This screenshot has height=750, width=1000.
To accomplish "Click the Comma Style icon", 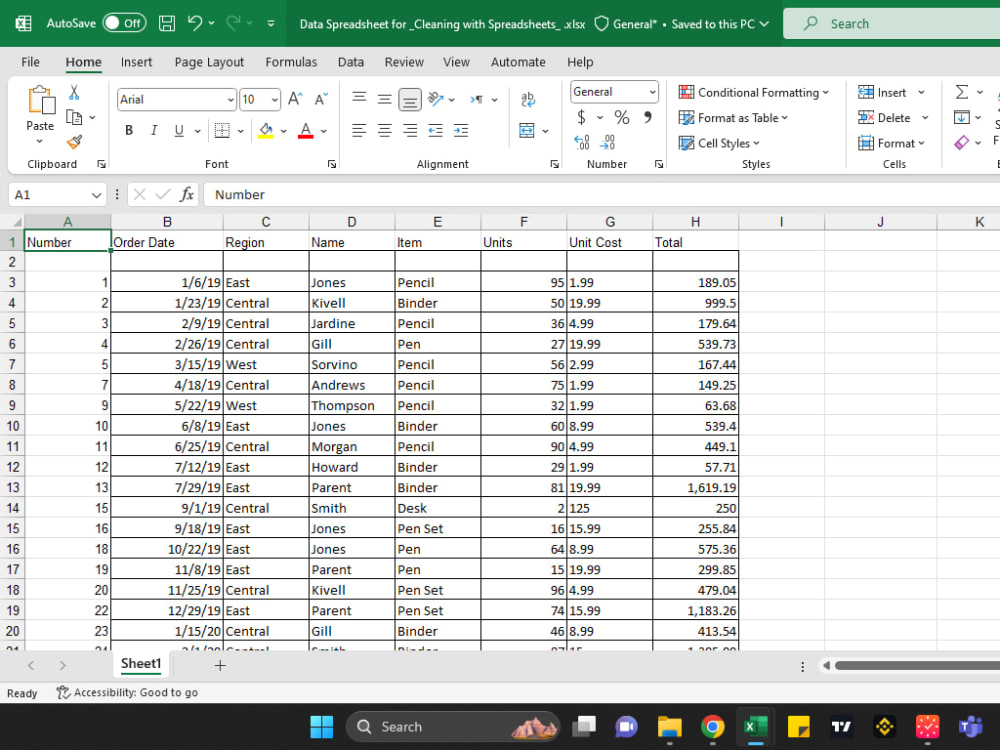I will (x=648, y=116).
